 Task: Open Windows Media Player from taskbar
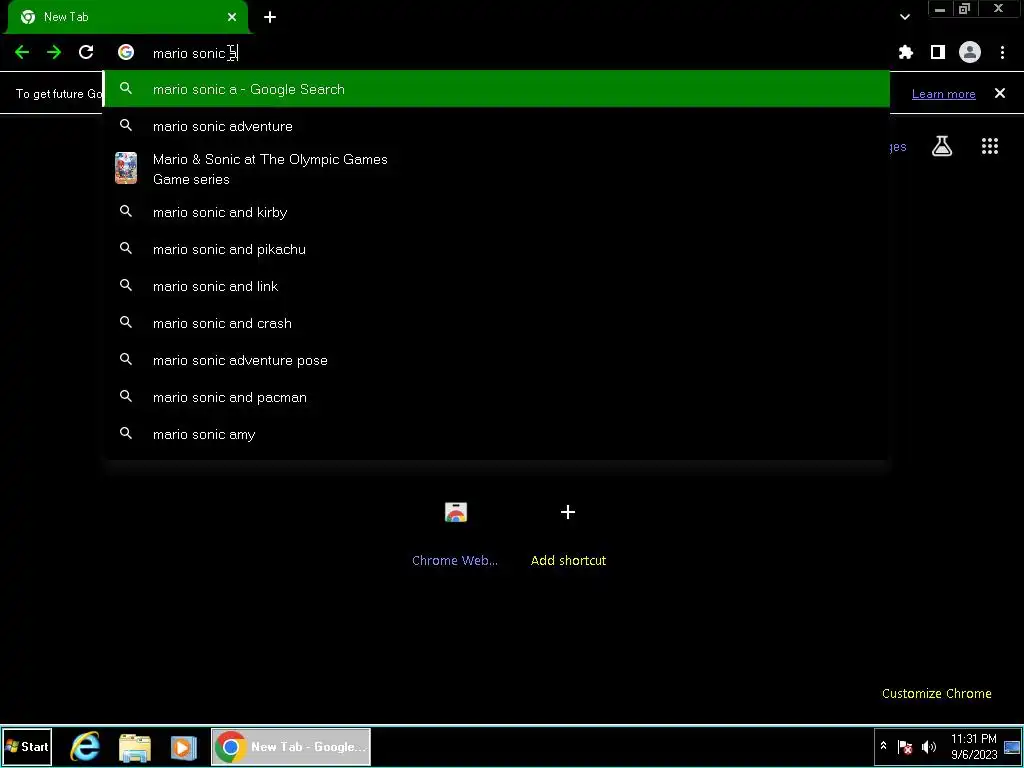184,747
